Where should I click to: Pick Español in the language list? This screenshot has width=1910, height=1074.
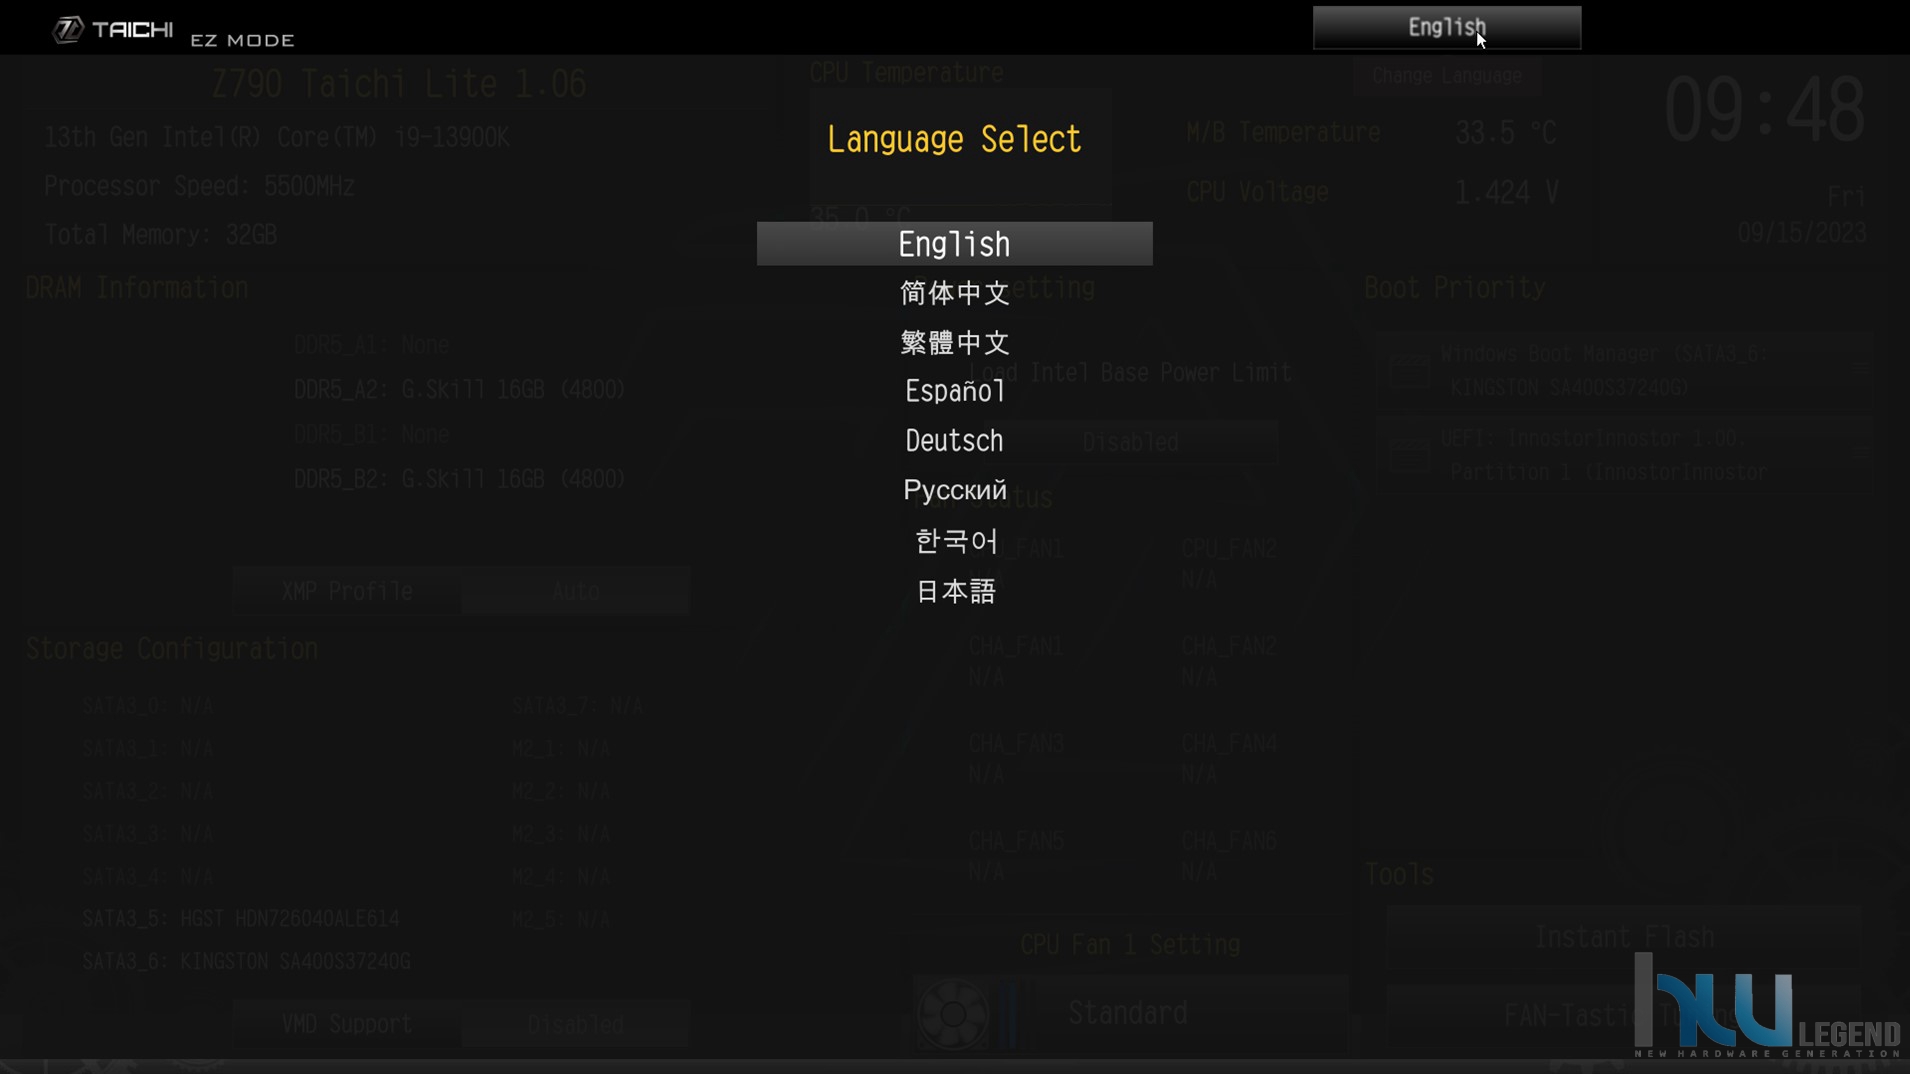point(954,392)
